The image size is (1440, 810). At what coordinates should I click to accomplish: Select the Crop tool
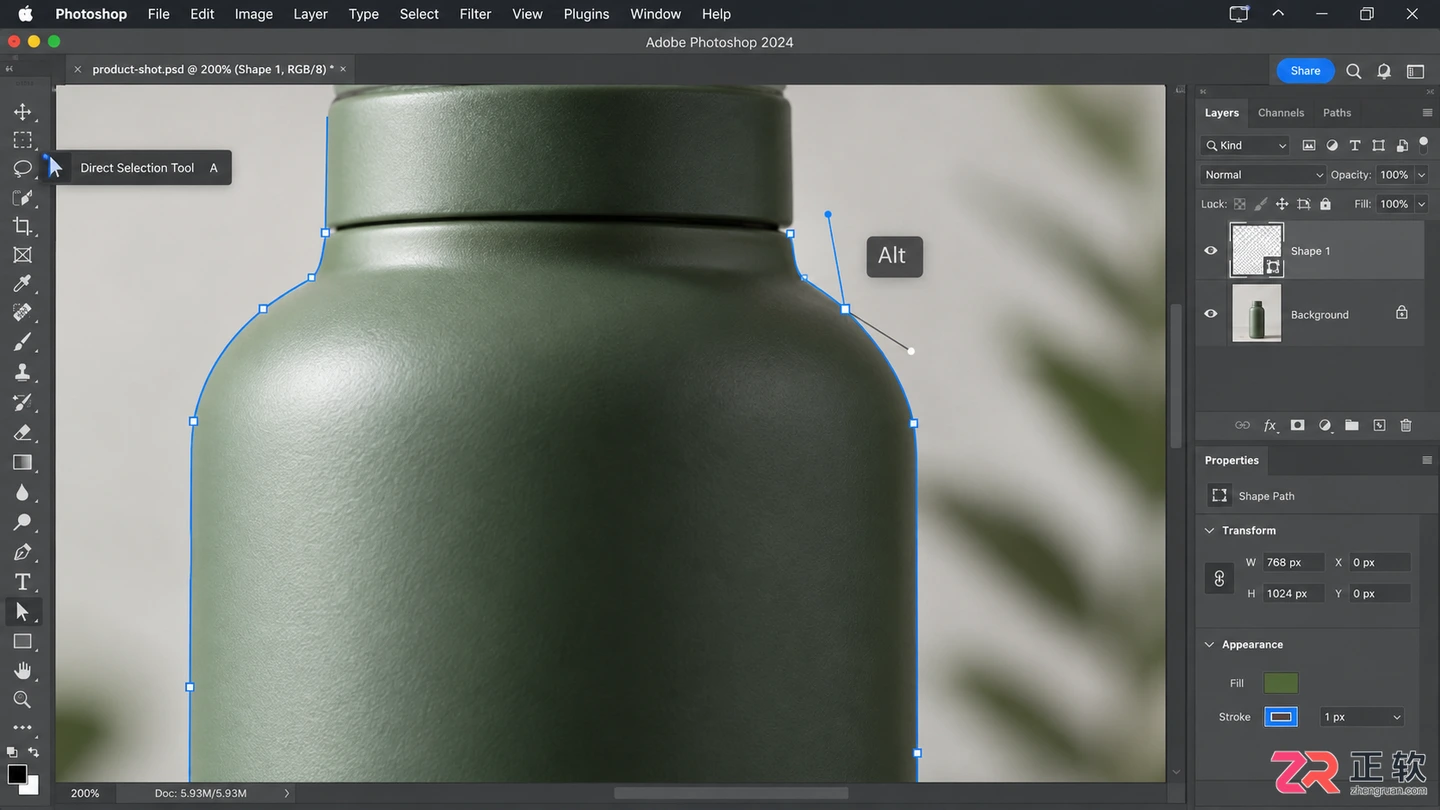[x=22, y=226]
